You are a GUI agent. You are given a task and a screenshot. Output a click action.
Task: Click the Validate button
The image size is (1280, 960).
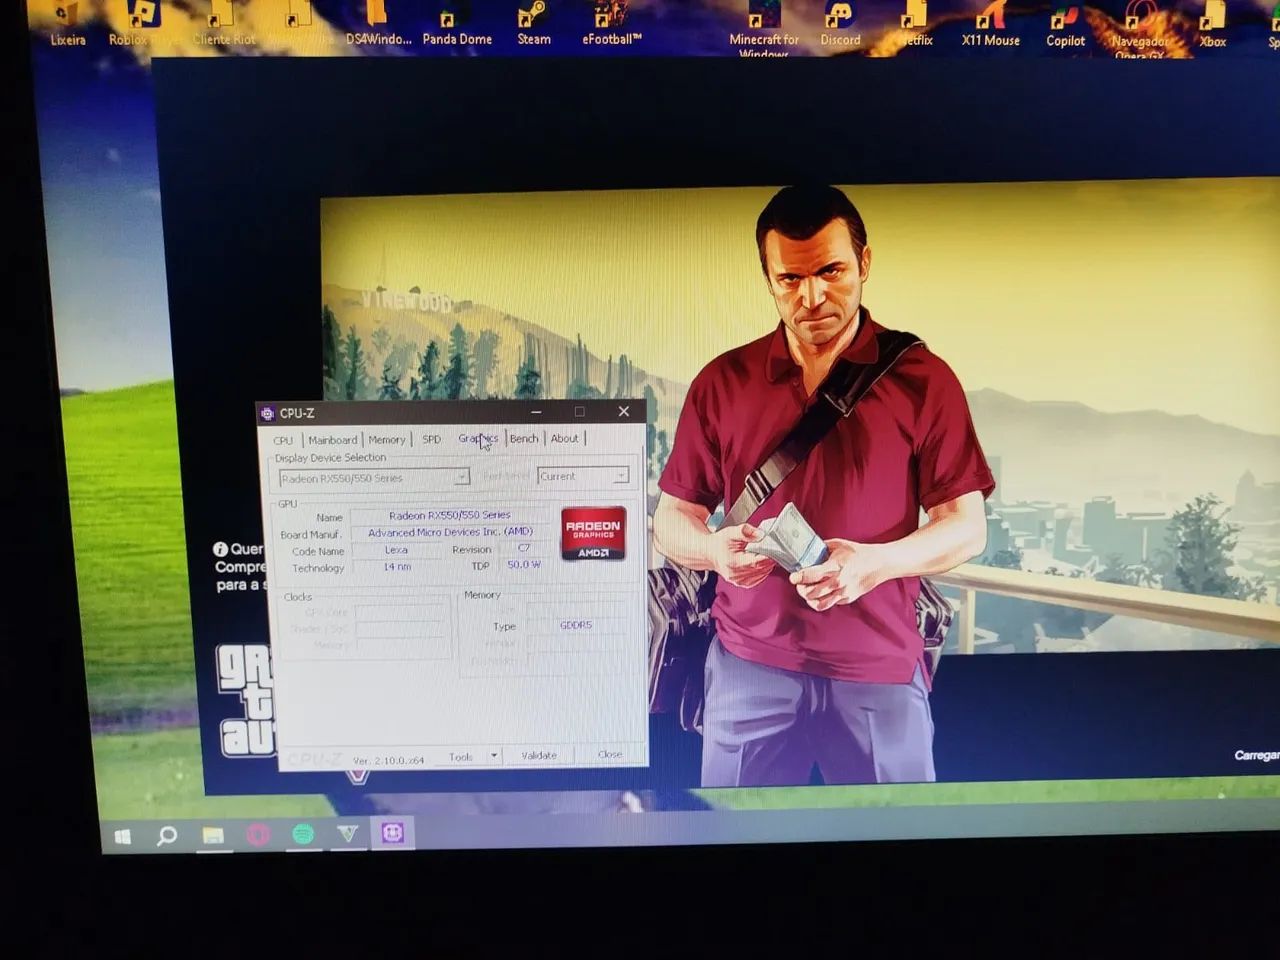[x=539, y=755]
